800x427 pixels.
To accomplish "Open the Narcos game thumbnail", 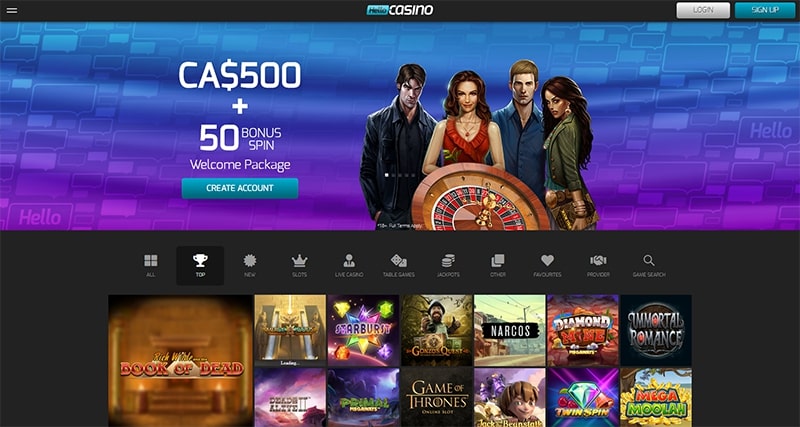I will coord(510,330).
